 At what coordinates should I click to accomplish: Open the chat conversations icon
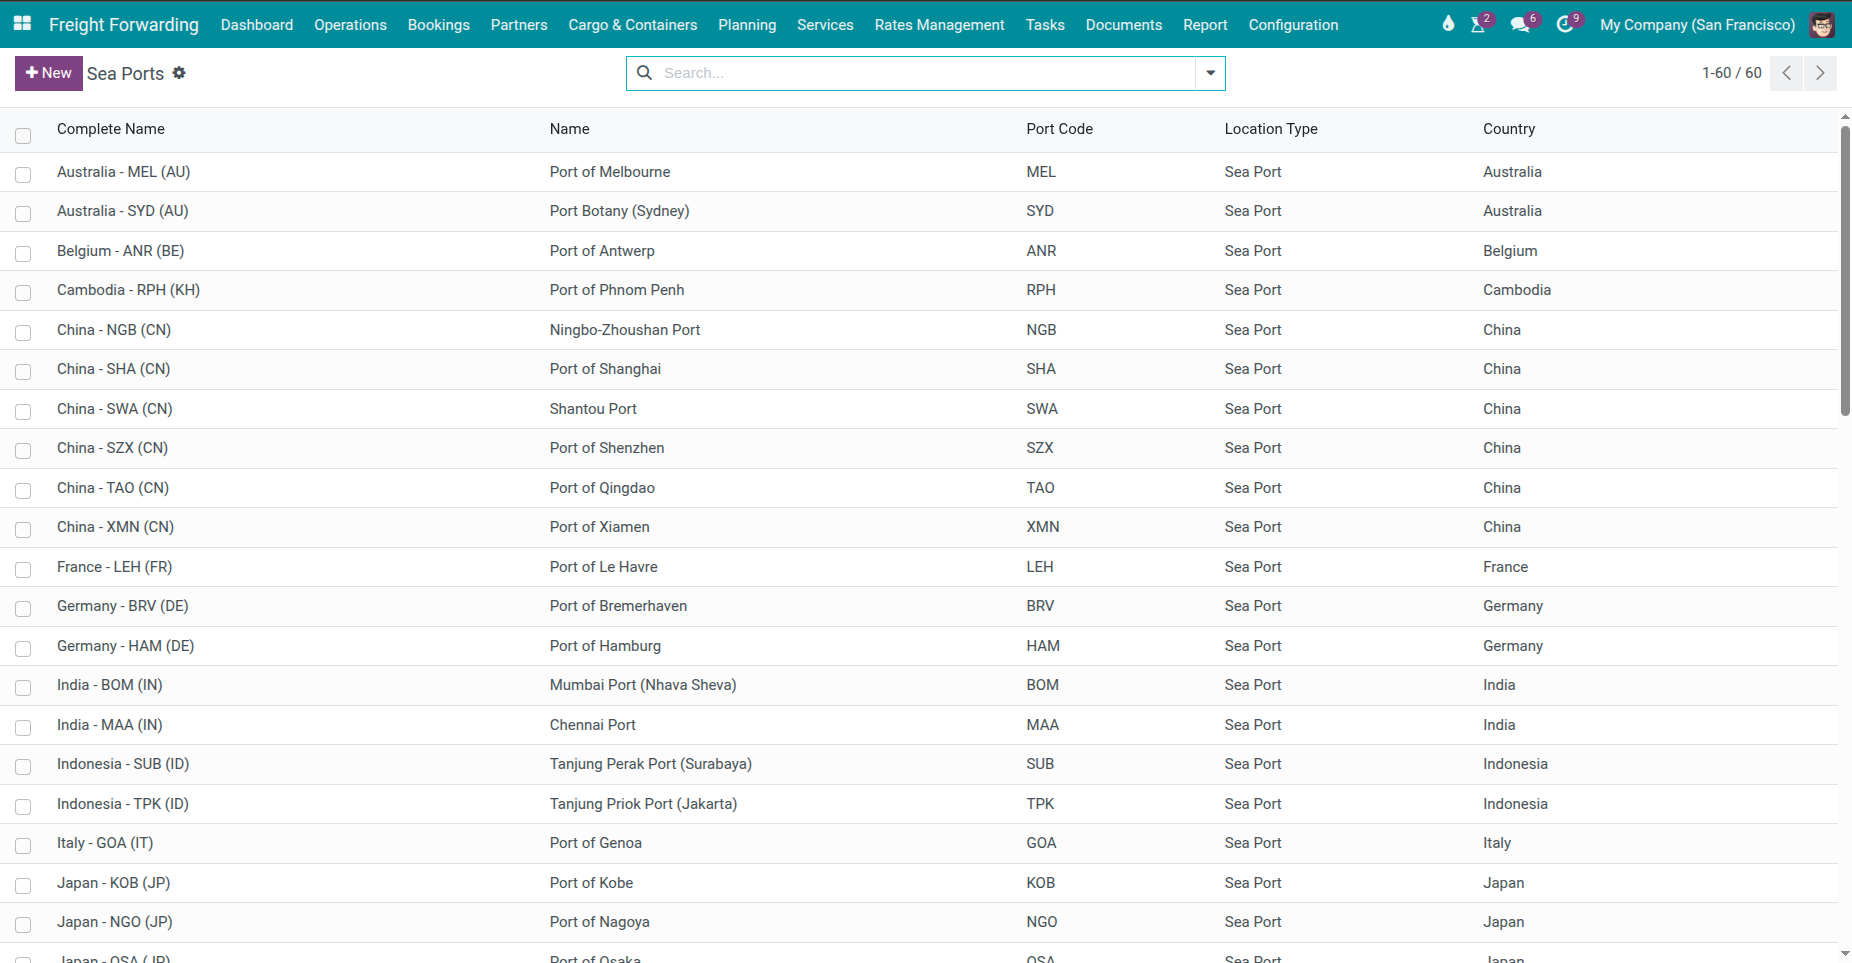coord(1520,25)
